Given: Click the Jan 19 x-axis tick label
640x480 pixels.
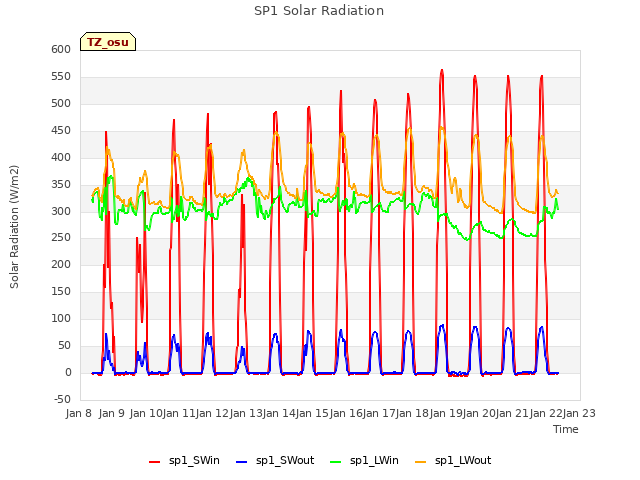Looking at the screenshot, I should [445, 413].
